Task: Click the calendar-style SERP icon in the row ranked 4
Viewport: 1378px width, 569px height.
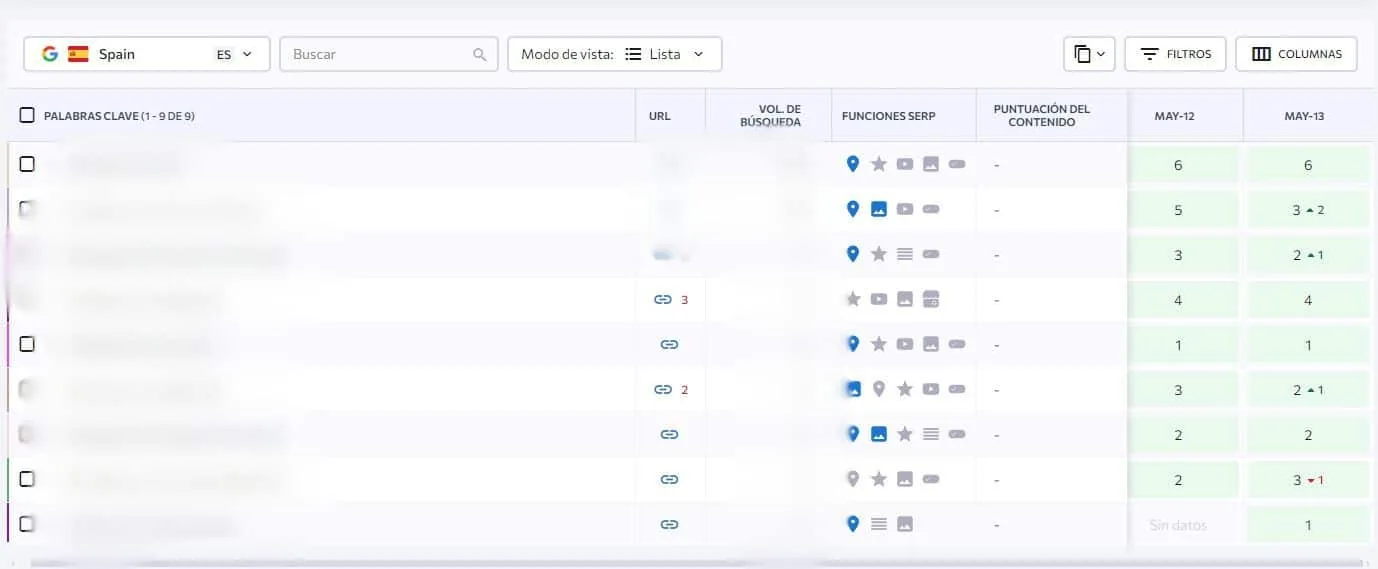Action: pos(931,299)
